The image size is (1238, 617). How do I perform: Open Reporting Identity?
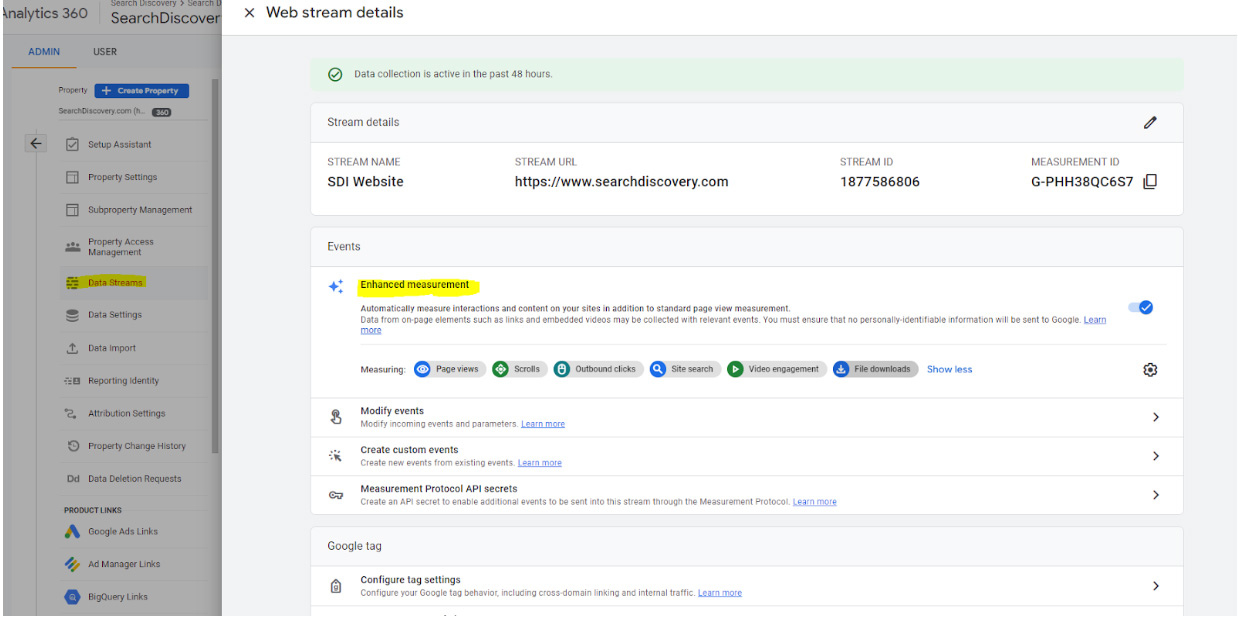coord(123,381)
